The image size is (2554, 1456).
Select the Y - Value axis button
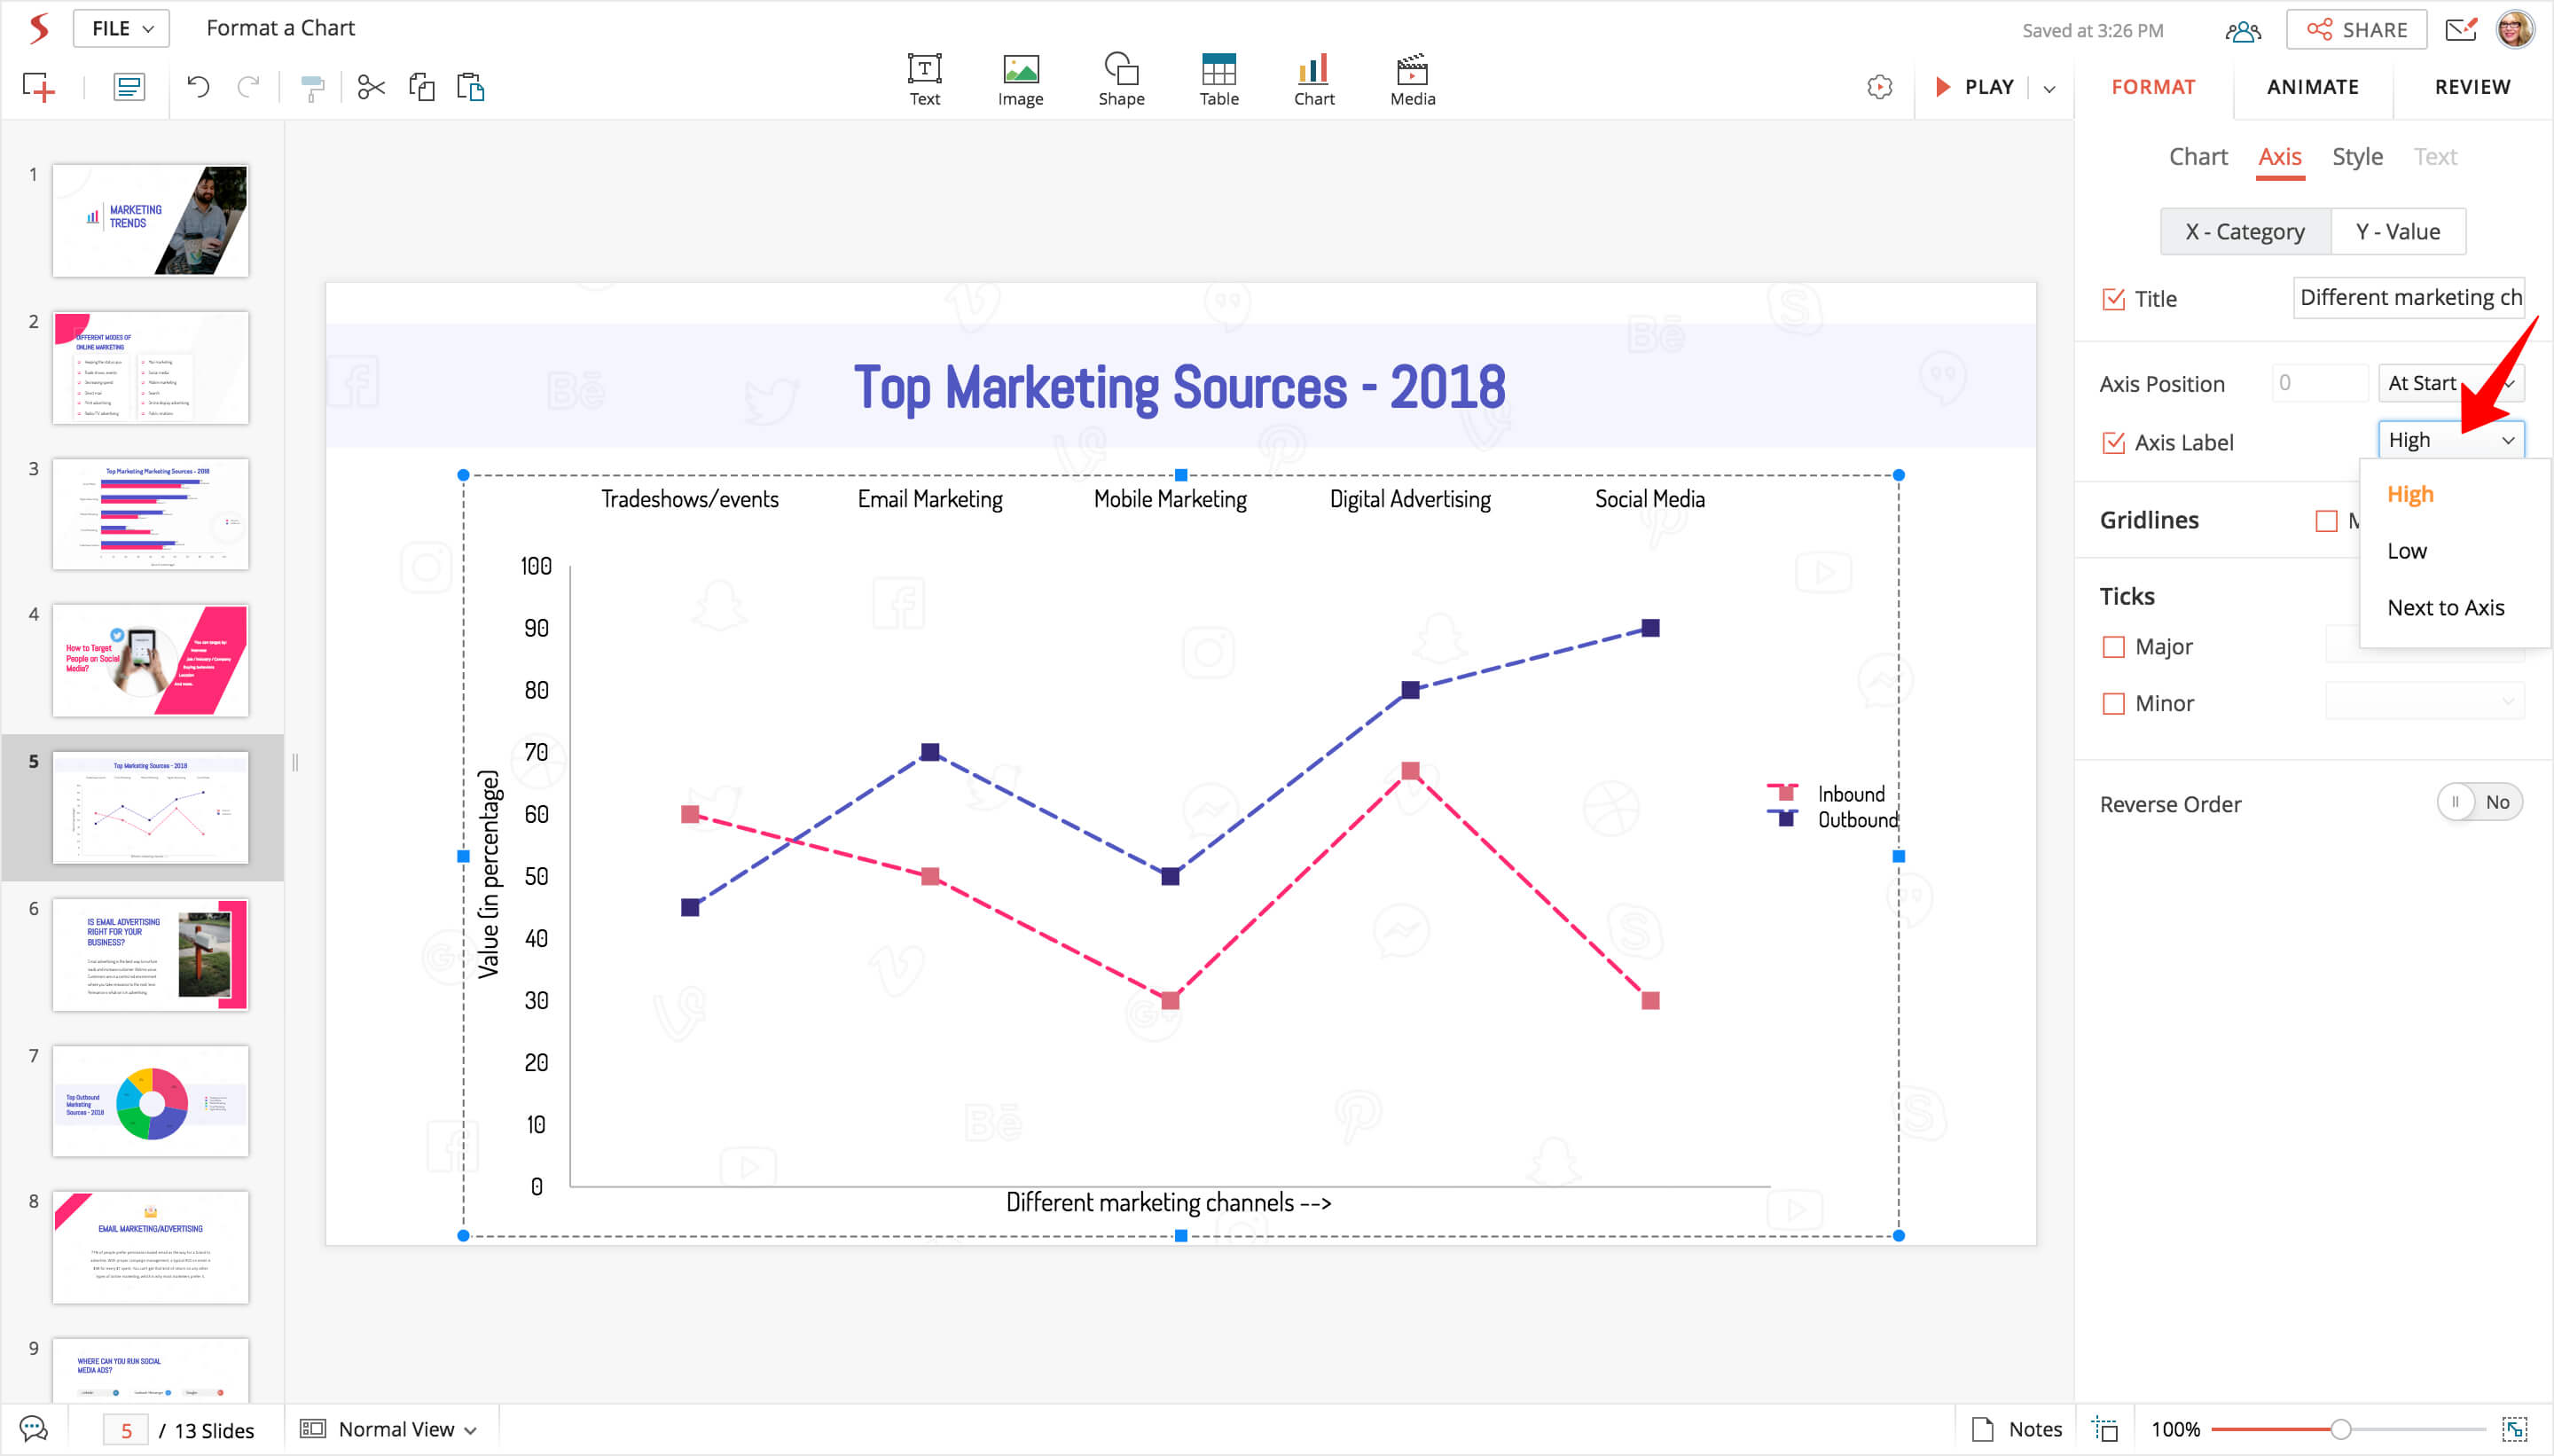coord(2396,232)
